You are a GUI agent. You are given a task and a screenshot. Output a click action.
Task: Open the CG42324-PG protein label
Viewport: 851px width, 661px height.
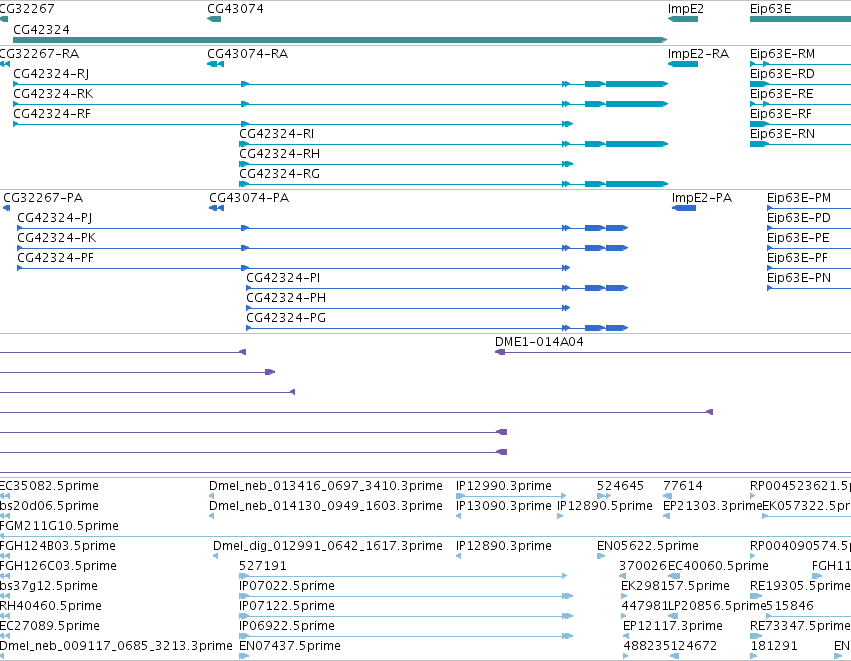(x=286, y=319)
